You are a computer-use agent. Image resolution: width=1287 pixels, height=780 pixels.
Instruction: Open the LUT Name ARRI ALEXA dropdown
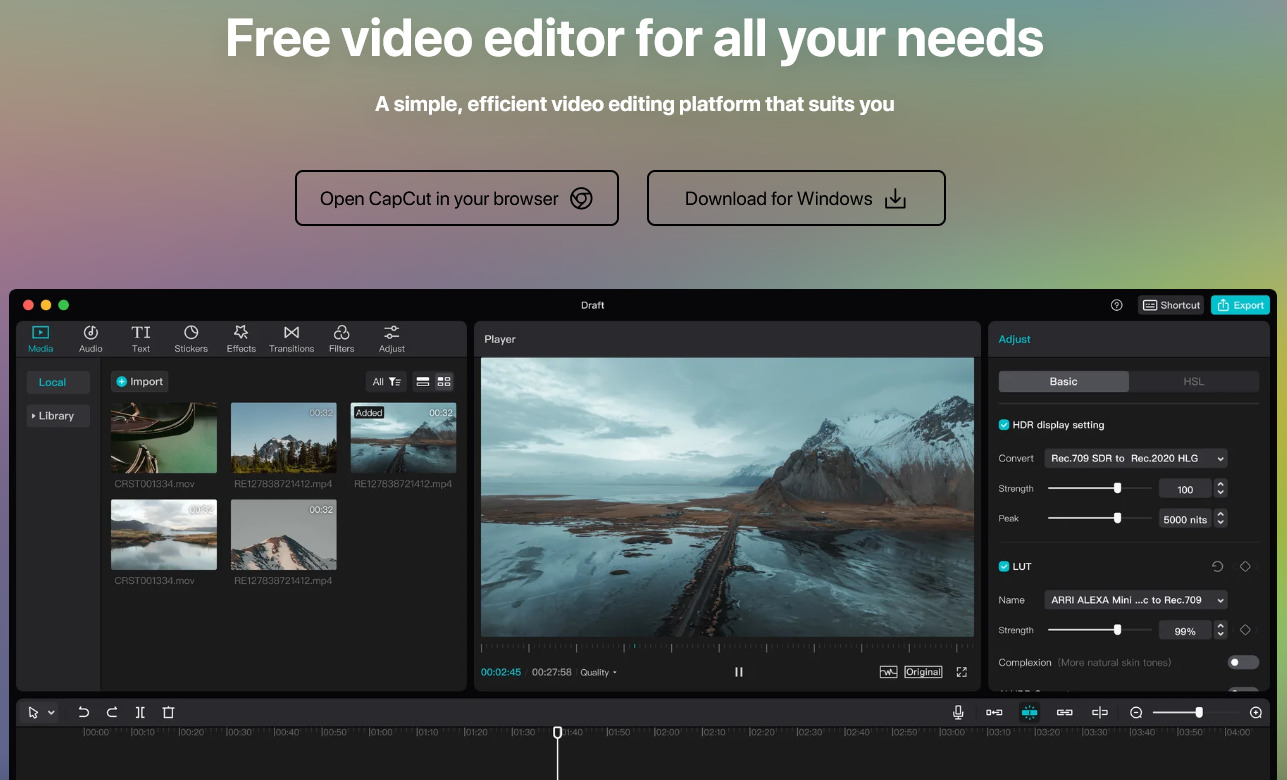(x=1135, y=600)
